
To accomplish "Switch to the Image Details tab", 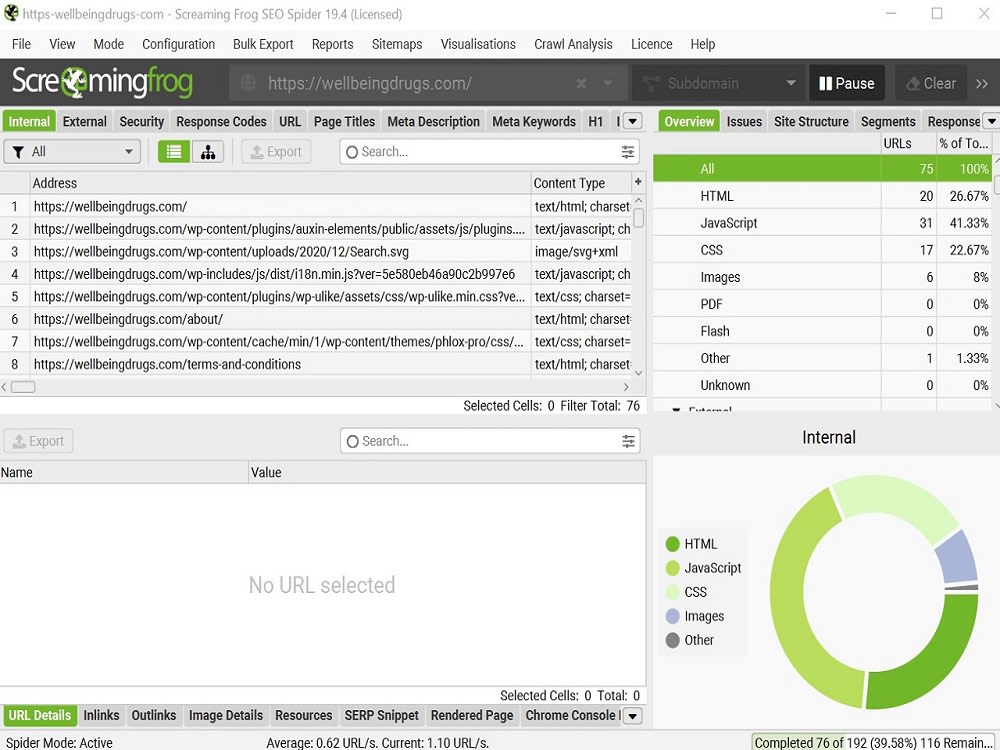I will pyautogui.click(x=226, y=715).
